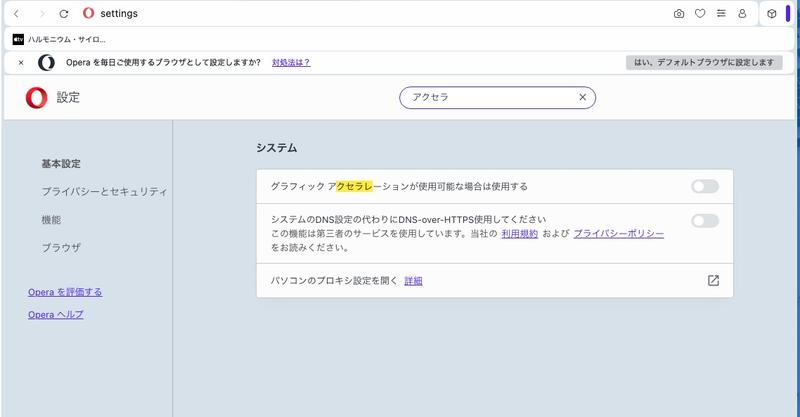The image size is (800, 417).
Task: Open Opera ヘルプ link
Action: coord(56,314)
